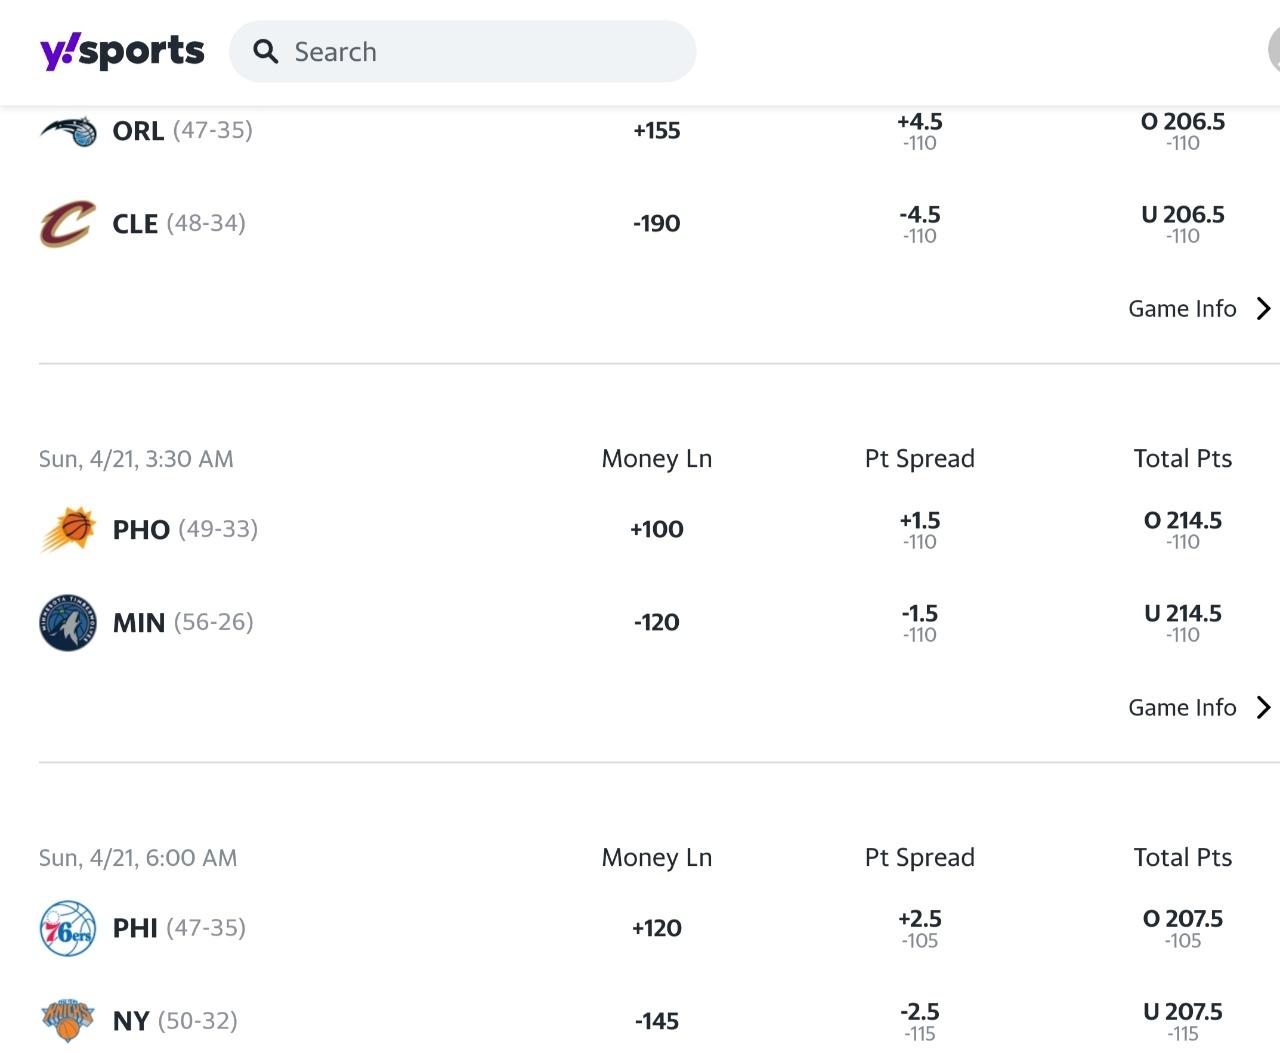Pick MIN -1.5 point spread
The width and height of the screenshot is (1280, 1053).
tap(919, 622)
